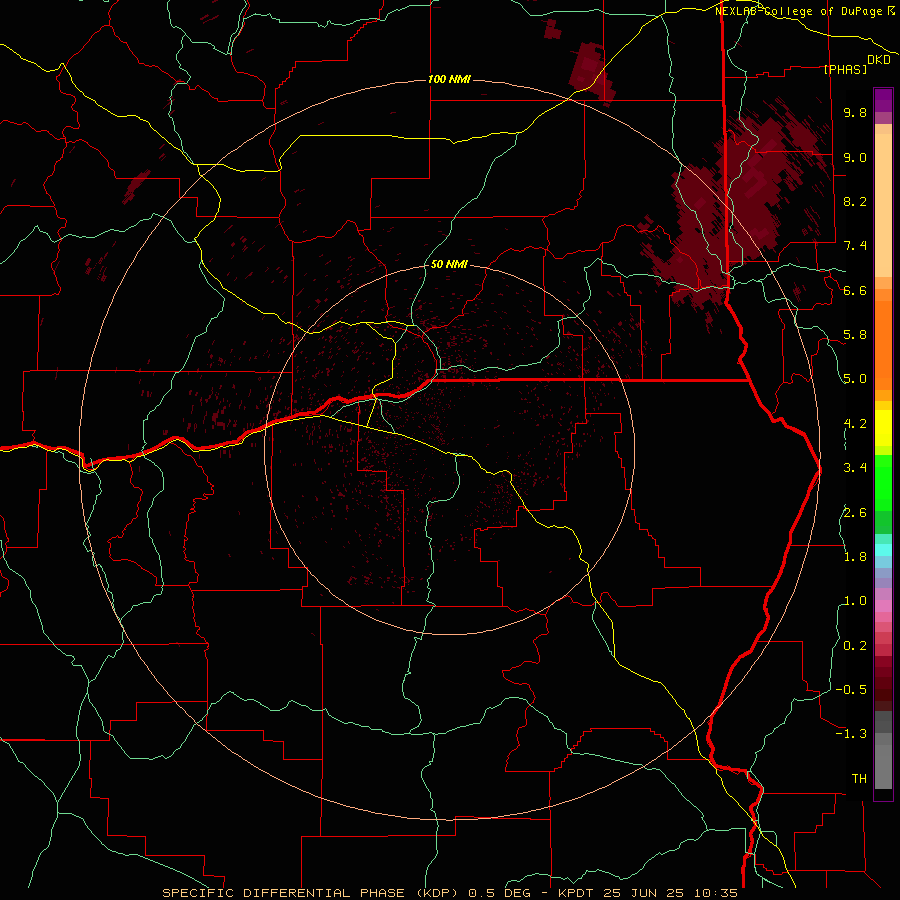
Task: Click the 1.8 scale value
Action: tap(855, 557)
